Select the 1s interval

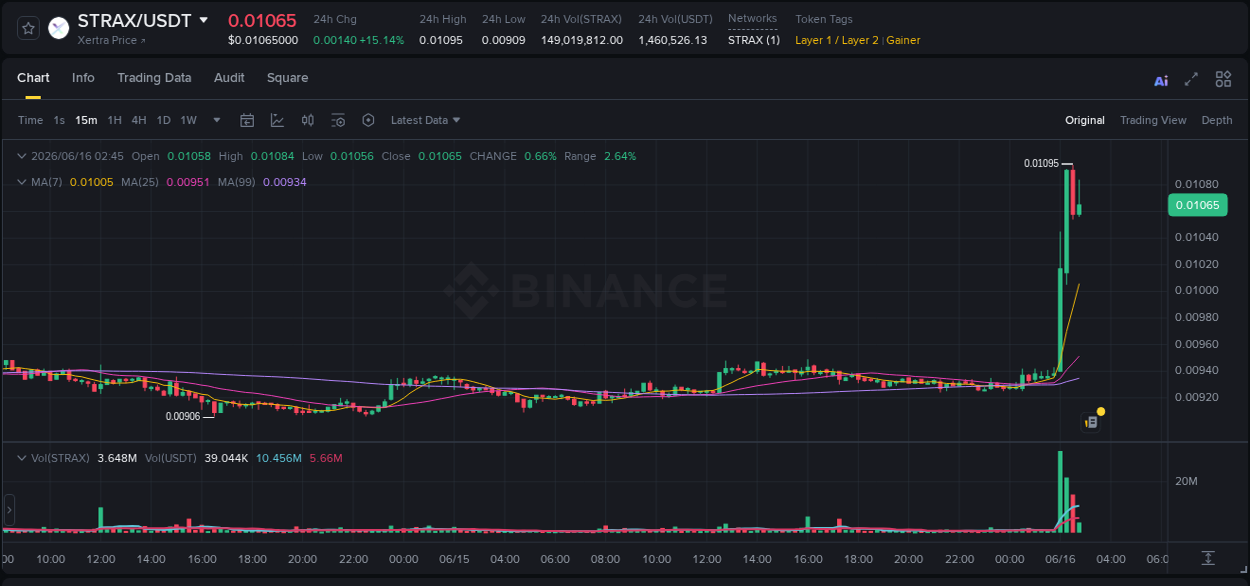point(59,120)
